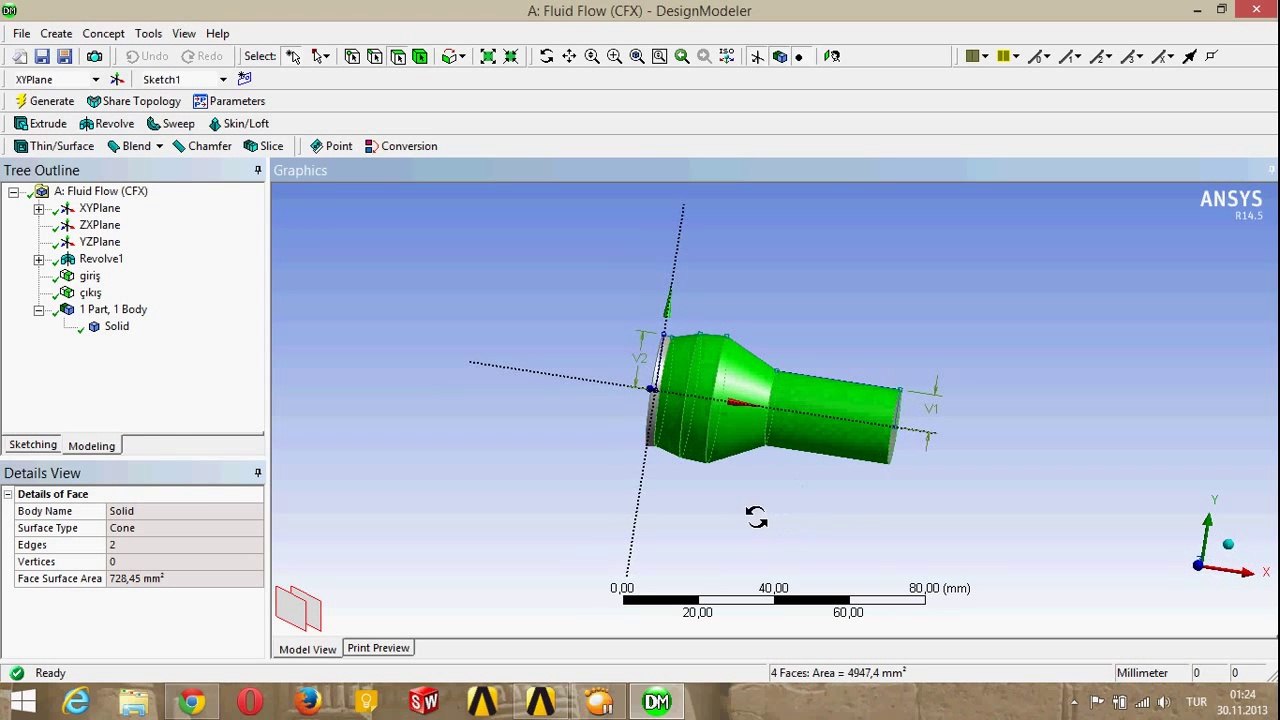Set the ISO isometric view

click(x=727, y=56)
